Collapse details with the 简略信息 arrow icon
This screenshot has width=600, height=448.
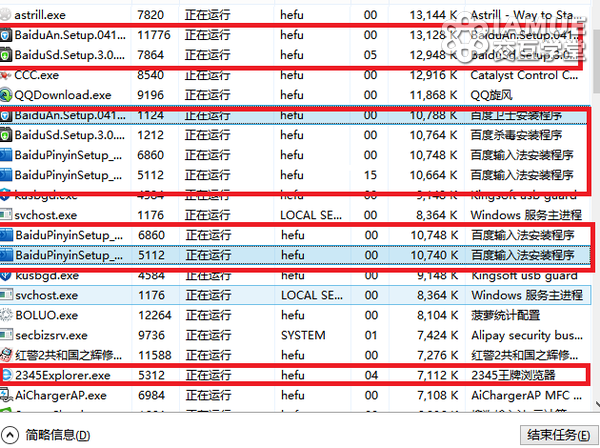(x=9, y=435)
